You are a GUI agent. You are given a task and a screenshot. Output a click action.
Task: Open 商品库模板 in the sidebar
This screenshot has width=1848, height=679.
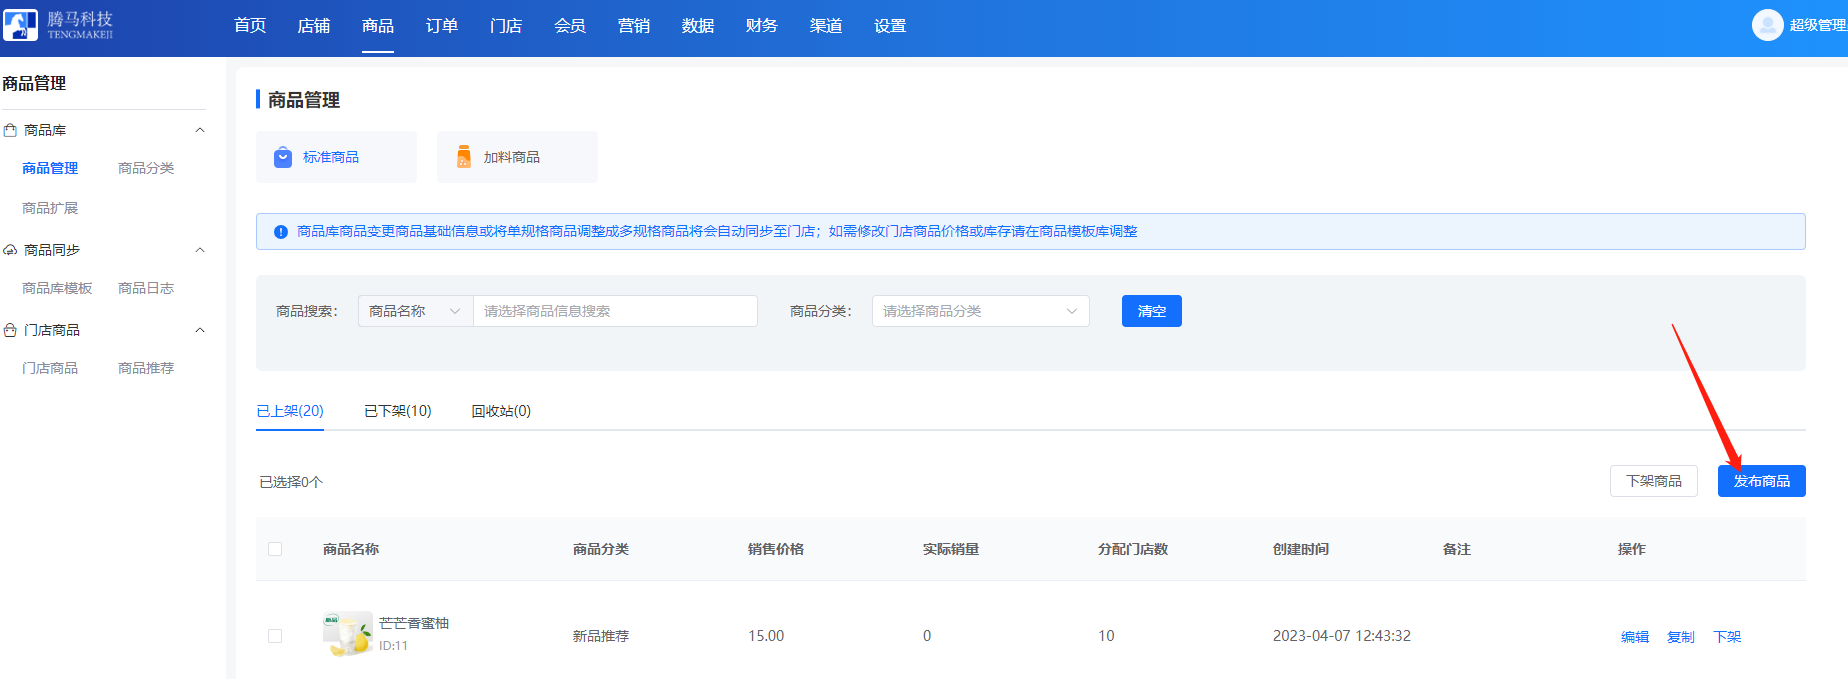click(57, 288)
